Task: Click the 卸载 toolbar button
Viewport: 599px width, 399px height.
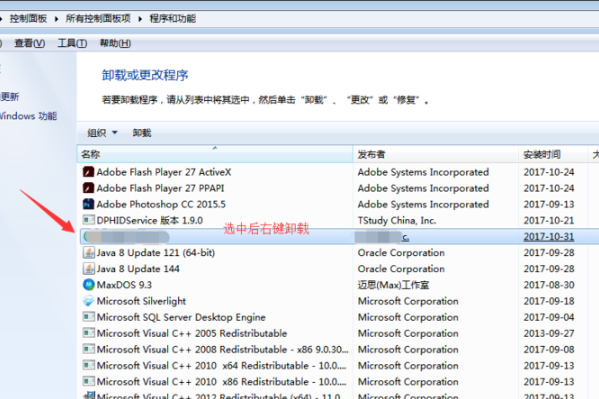Action: pos(142,133)
